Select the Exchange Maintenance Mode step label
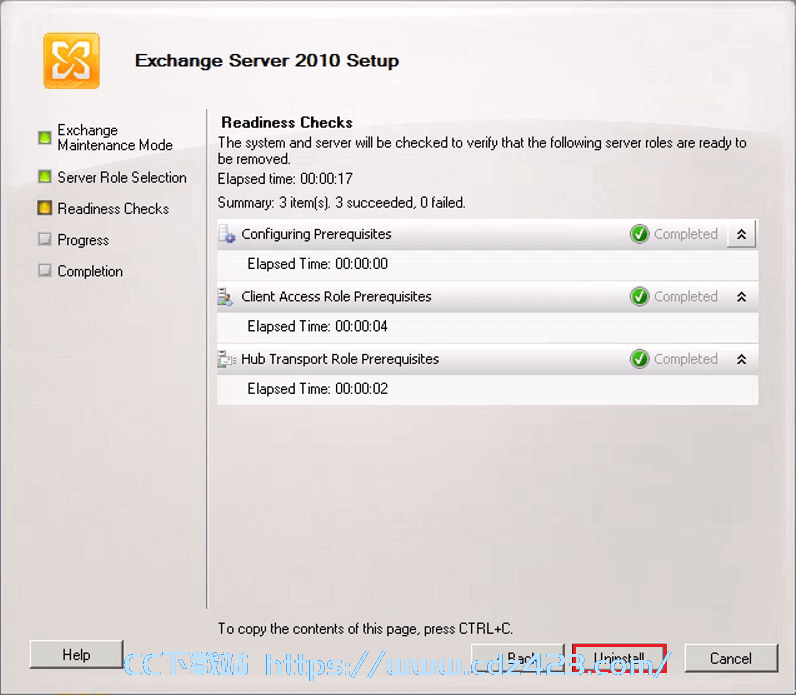This screenshot has width=796, height=695. 115,138
